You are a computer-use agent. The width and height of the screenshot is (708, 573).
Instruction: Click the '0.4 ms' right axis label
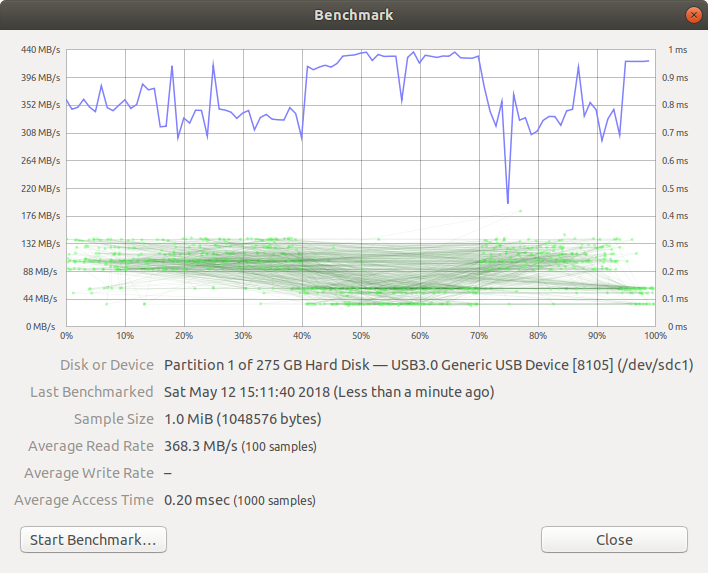(675, 216)
